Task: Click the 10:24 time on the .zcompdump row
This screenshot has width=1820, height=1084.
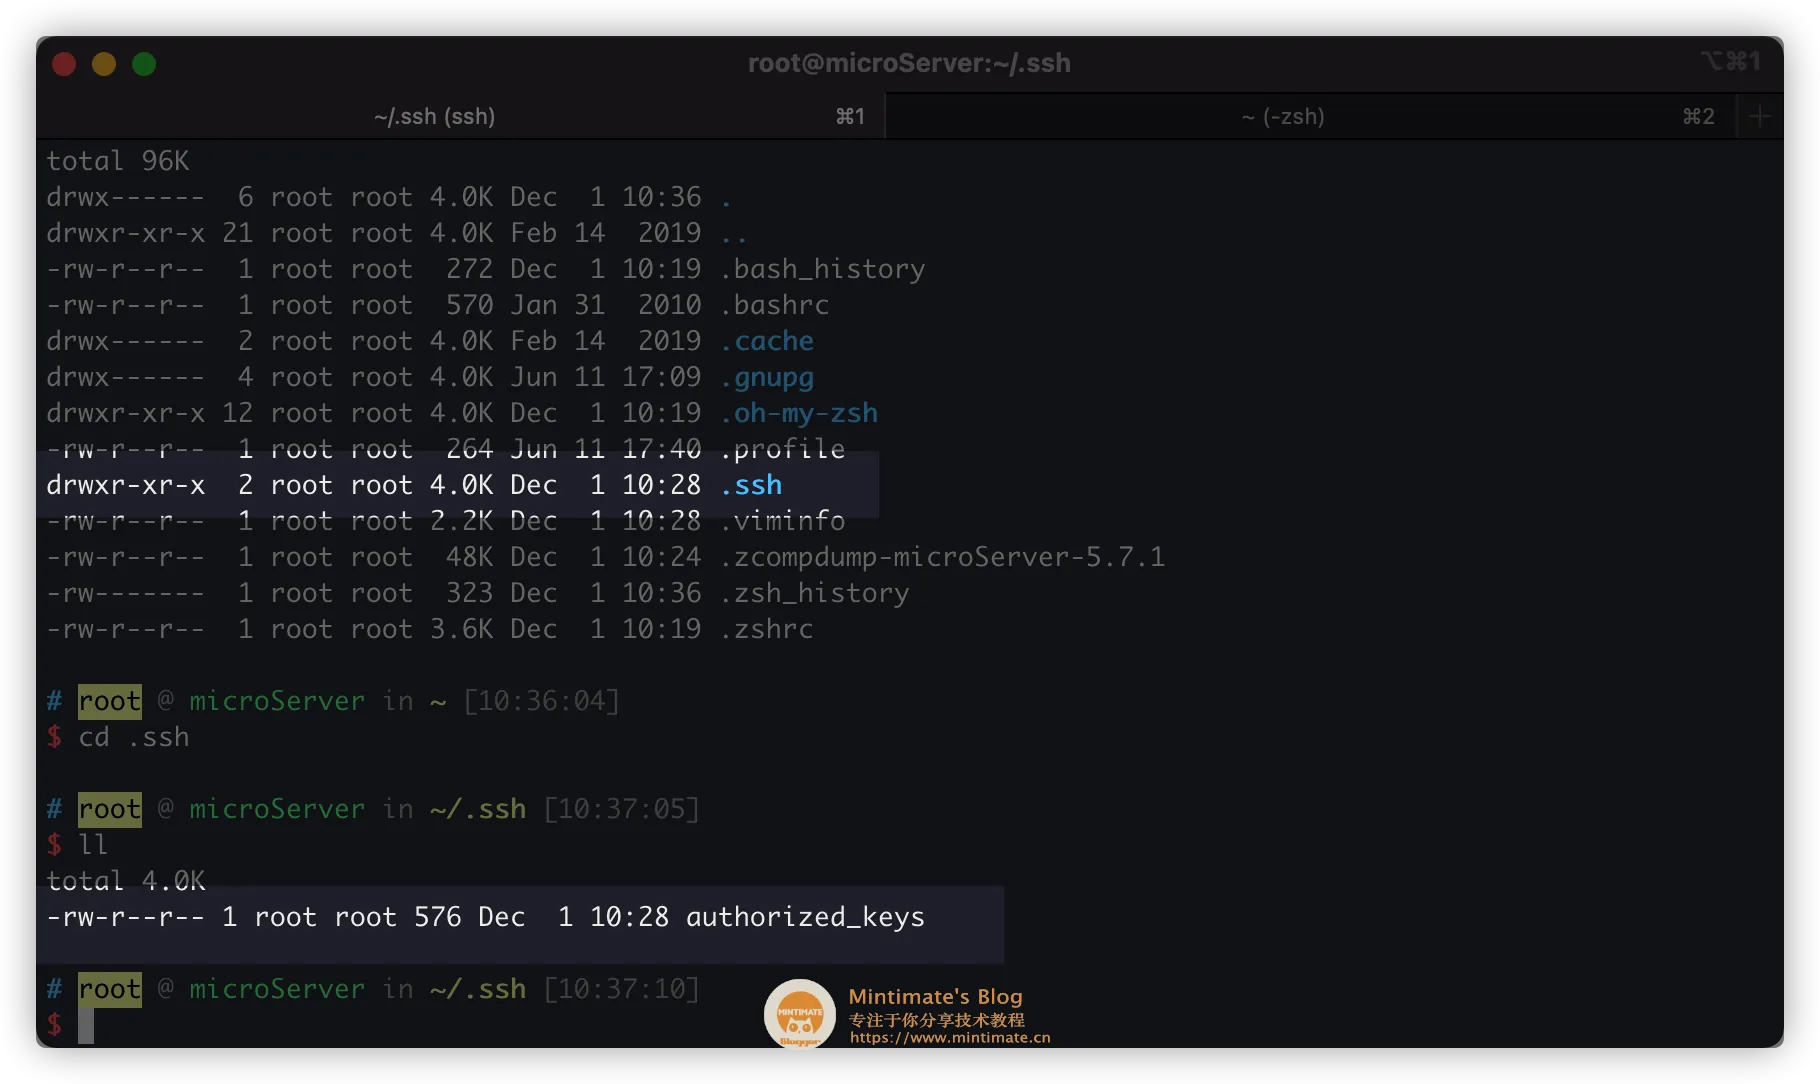Action: (662, 557)
